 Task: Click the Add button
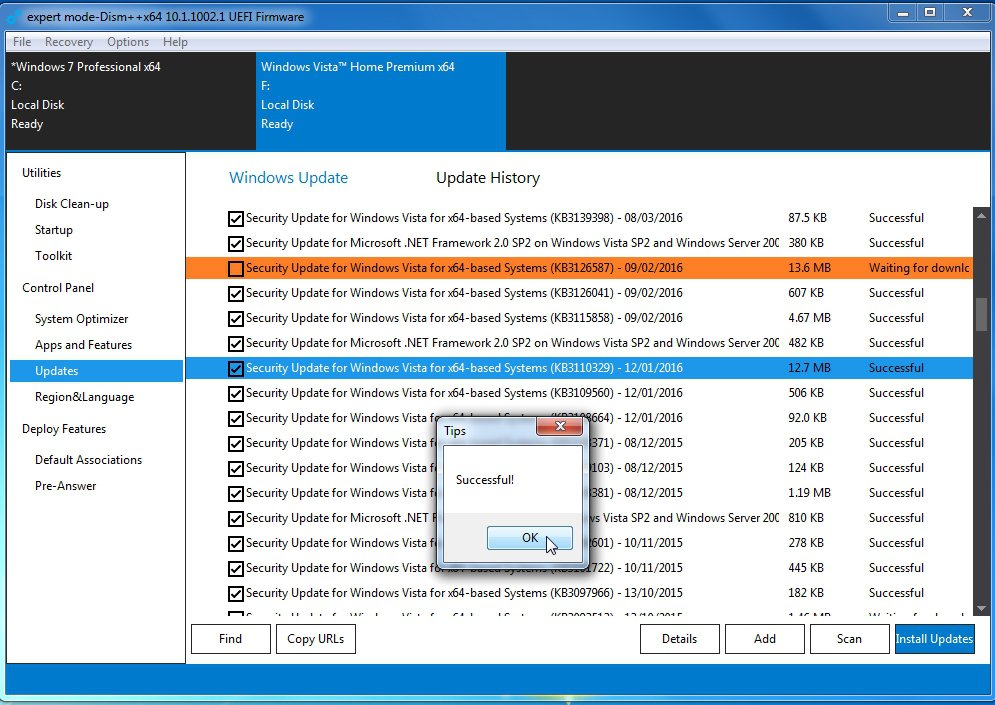(x=765, y=639)
